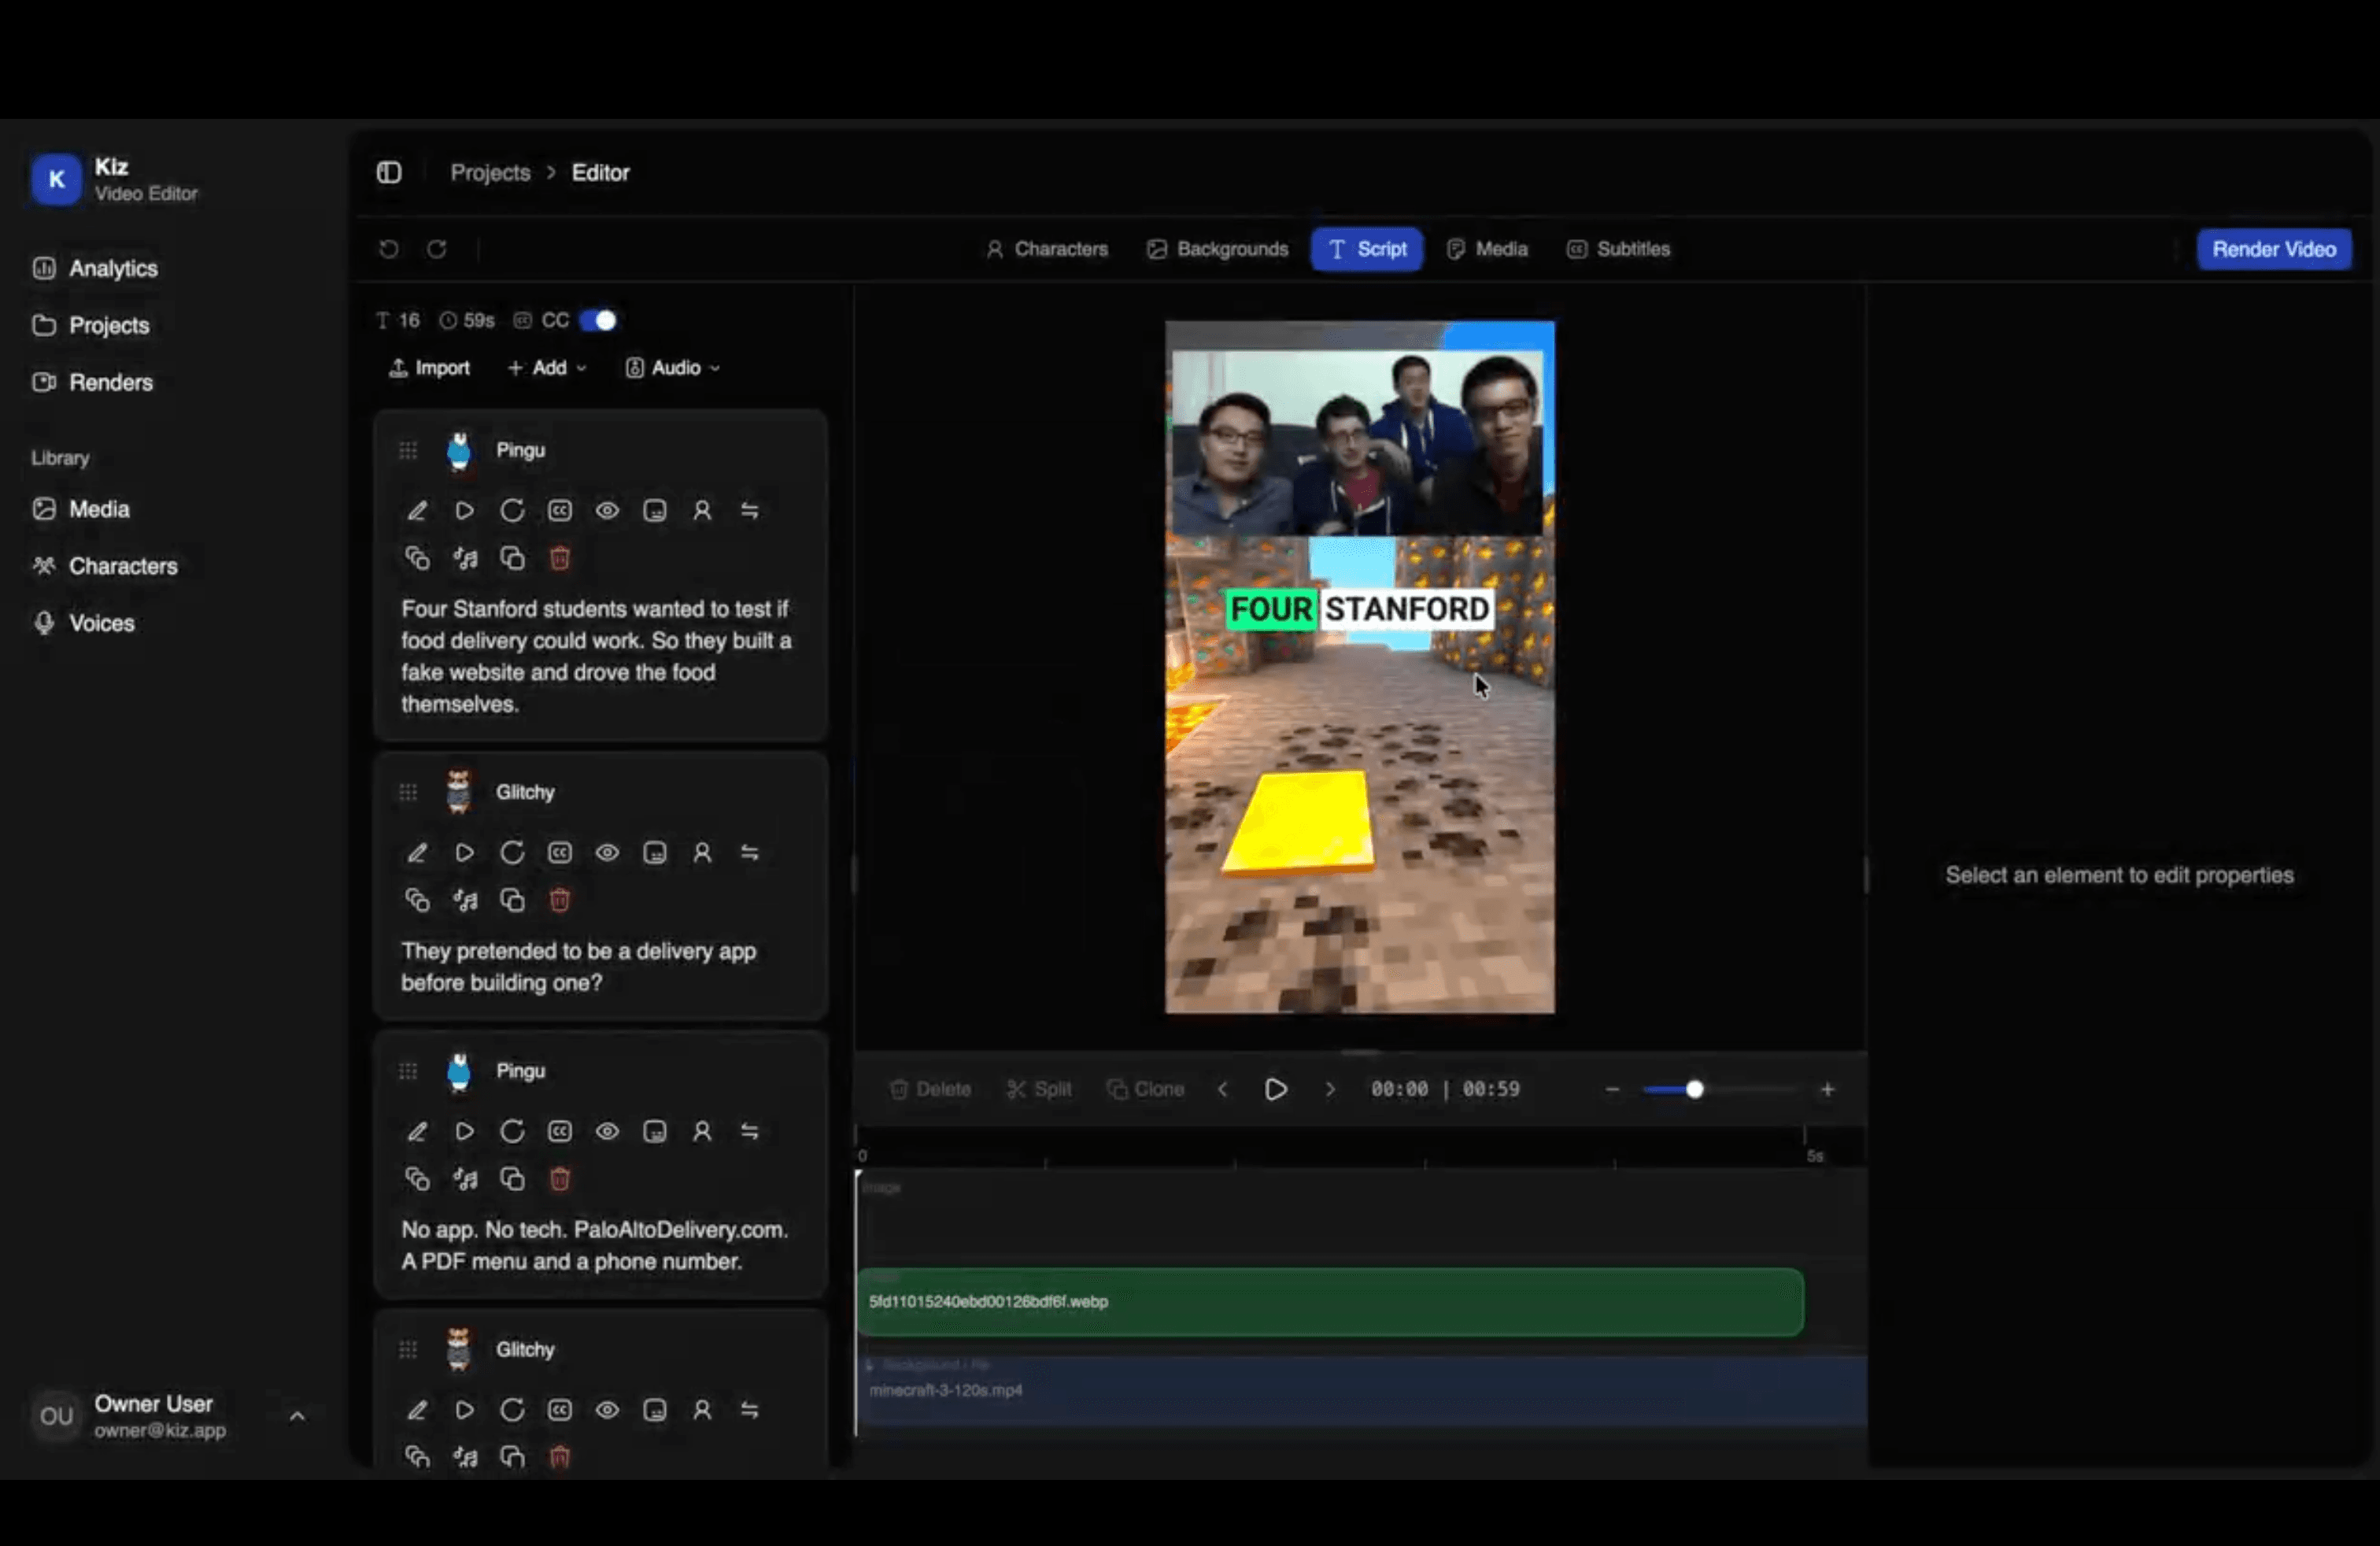This screenshot has height=1546, width=2380.
Task: Toggle visibility eye on first Pingu card
Action: (607, 511)
